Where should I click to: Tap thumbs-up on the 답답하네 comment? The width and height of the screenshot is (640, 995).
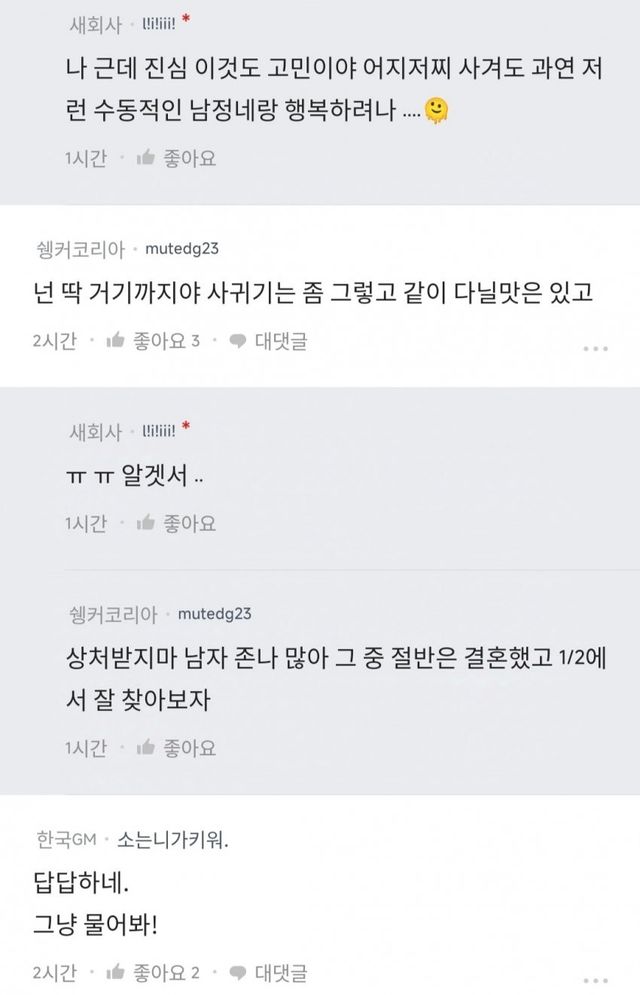point(115,971)
